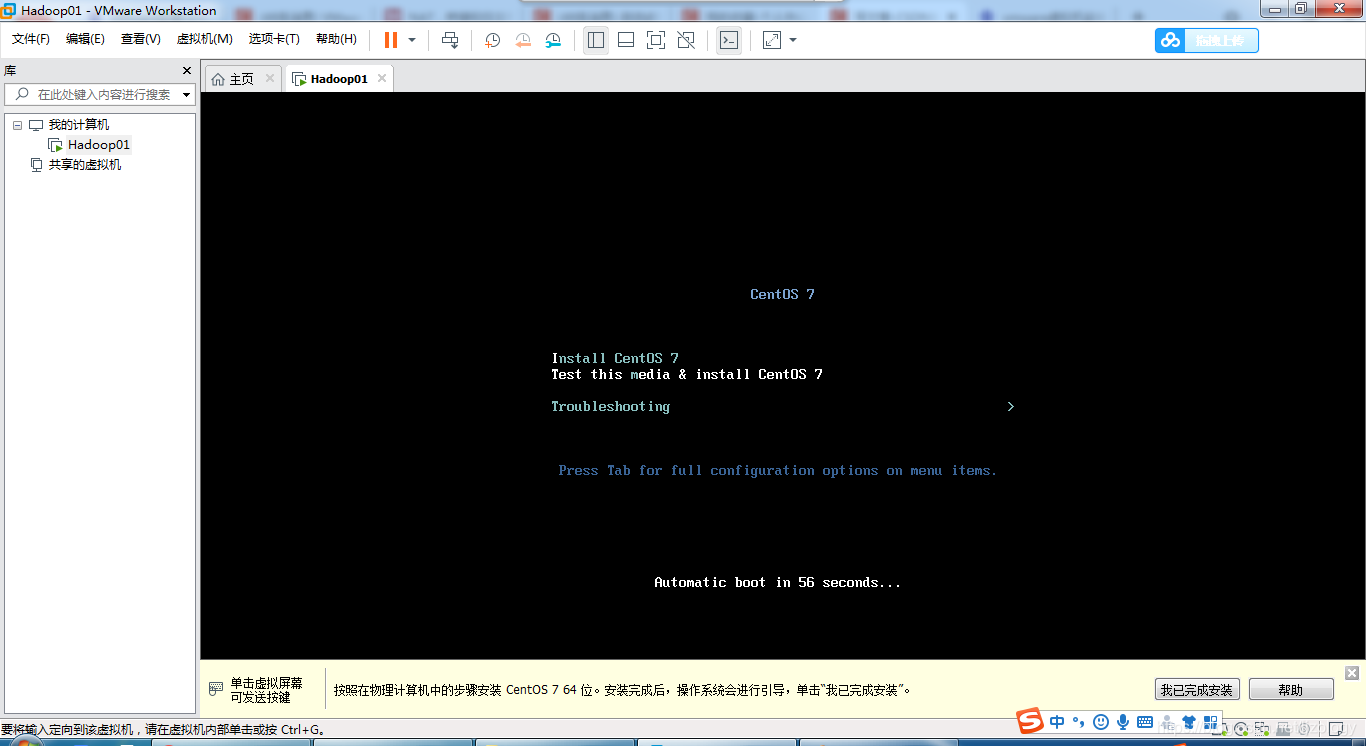Open the 编辑(E) menu
1366x746 pixels.
point(85,39)
